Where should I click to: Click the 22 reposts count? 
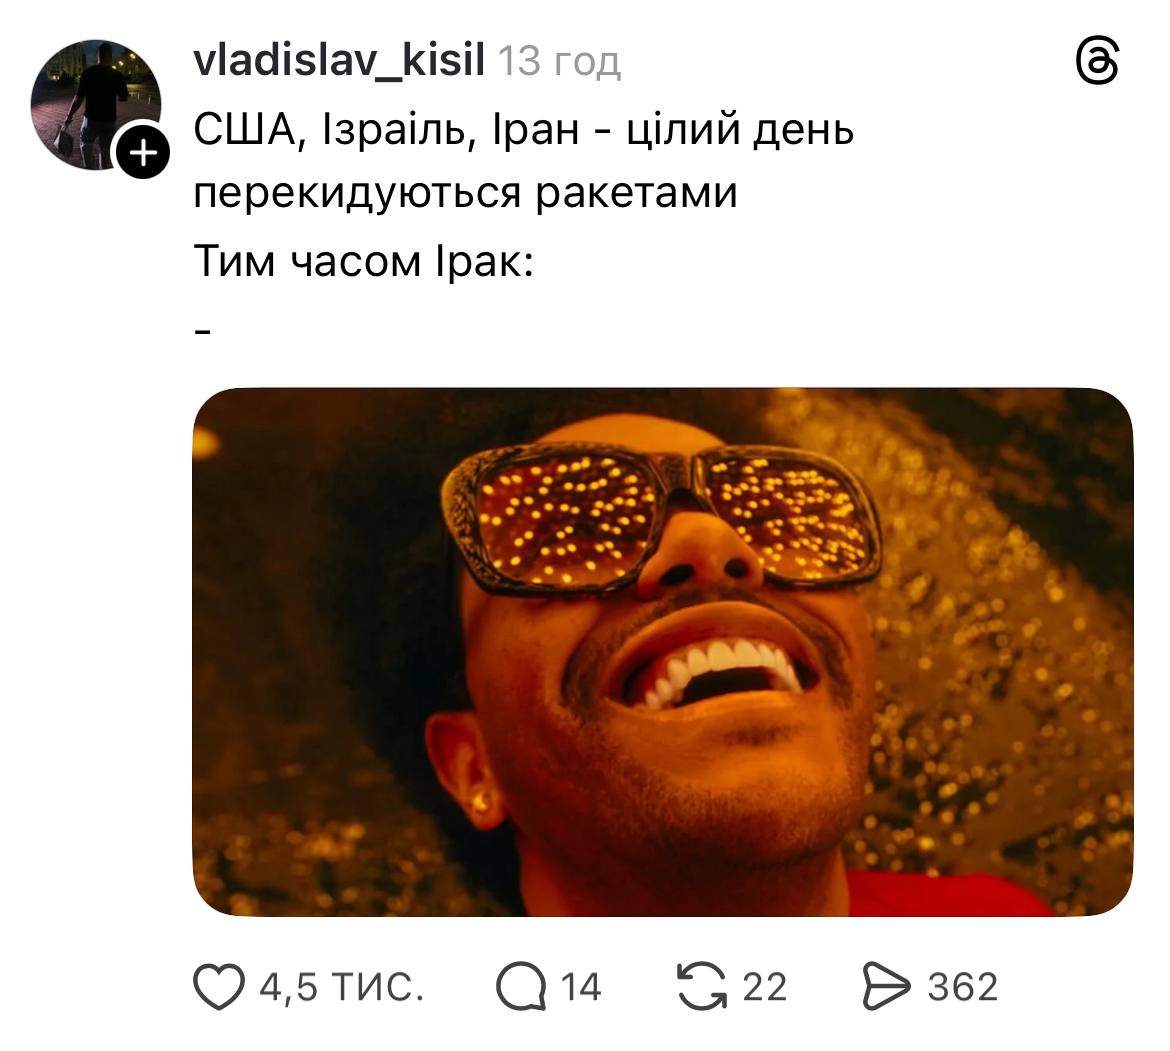click(765, 987)
